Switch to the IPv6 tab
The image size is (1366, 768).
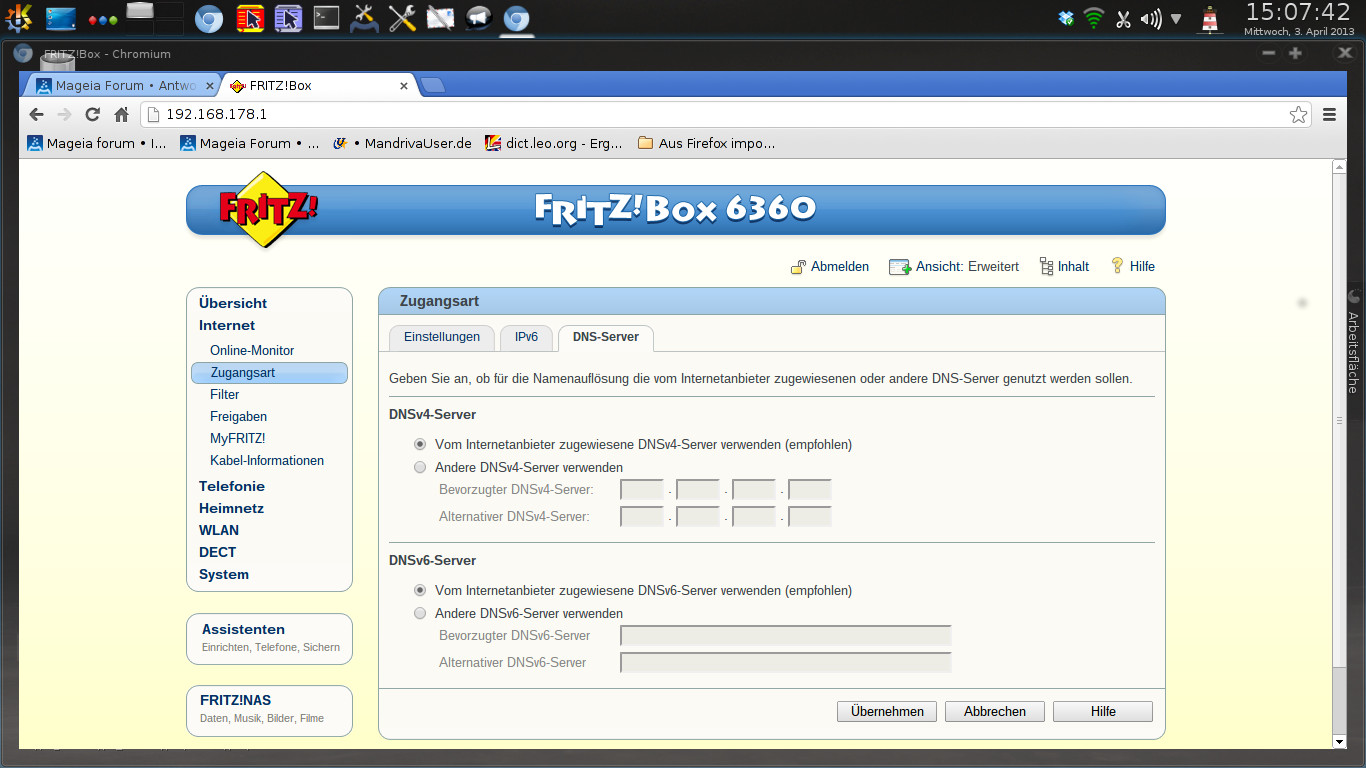(x=526, y=337)
